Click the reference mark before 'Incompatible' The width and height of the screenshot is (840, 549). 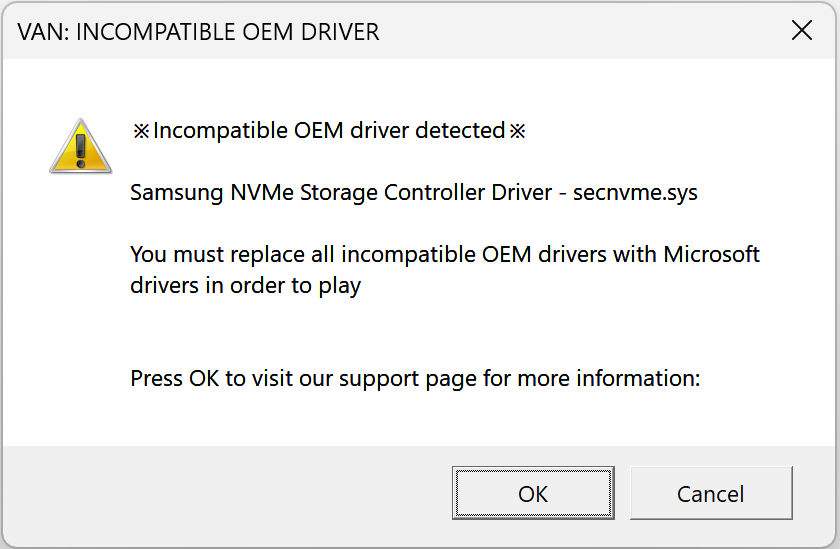tap(141, 131)
